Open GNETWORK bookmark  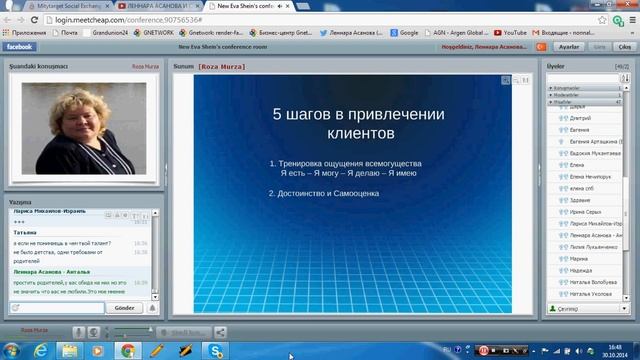153,33
